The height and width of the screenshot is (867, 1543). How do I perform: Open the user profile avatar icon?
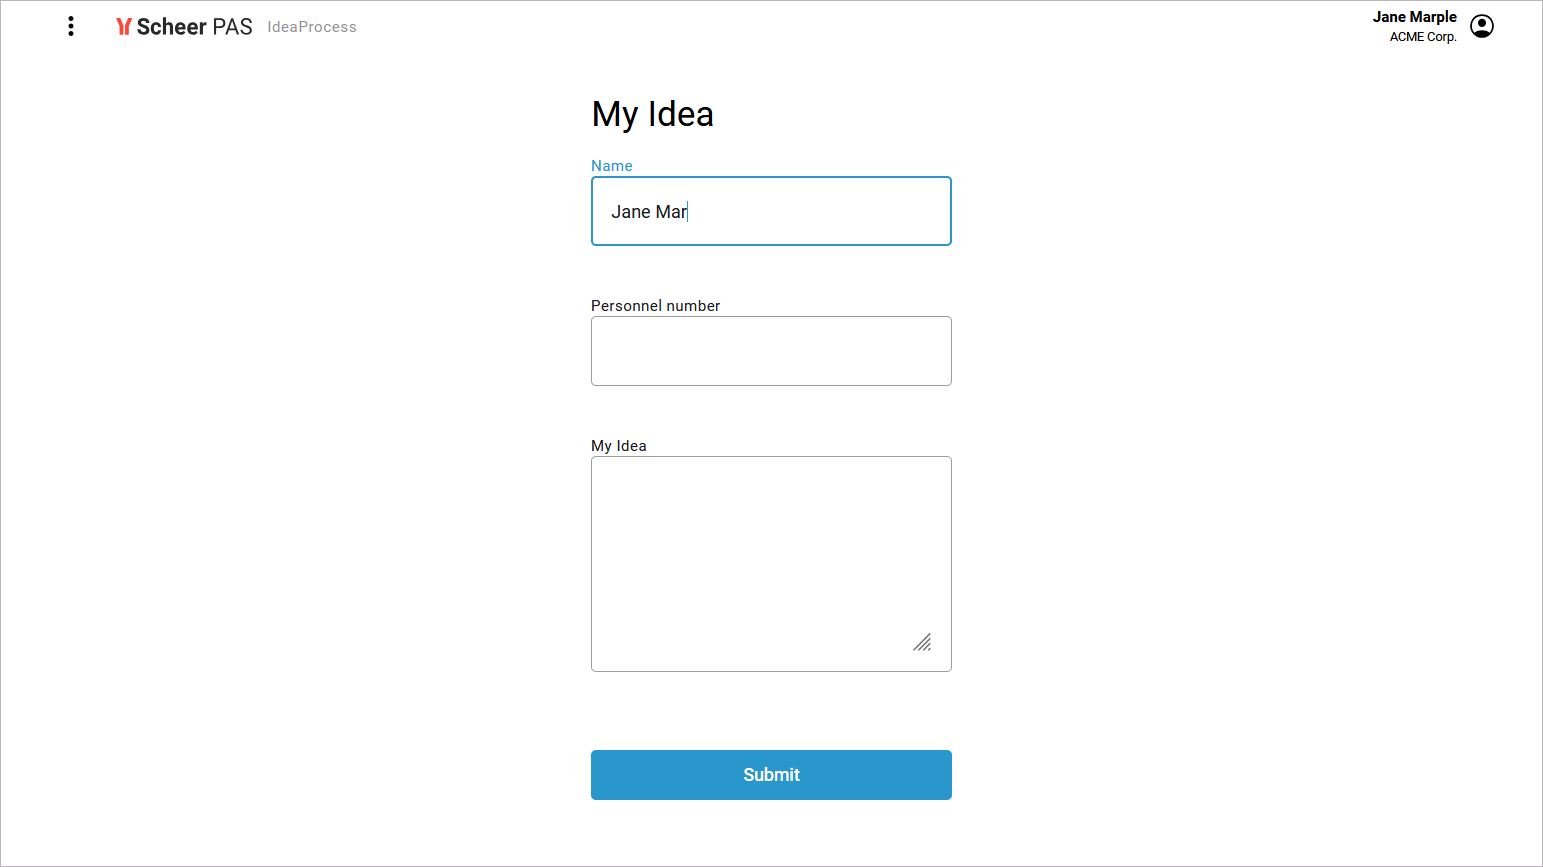(1482, 26)
